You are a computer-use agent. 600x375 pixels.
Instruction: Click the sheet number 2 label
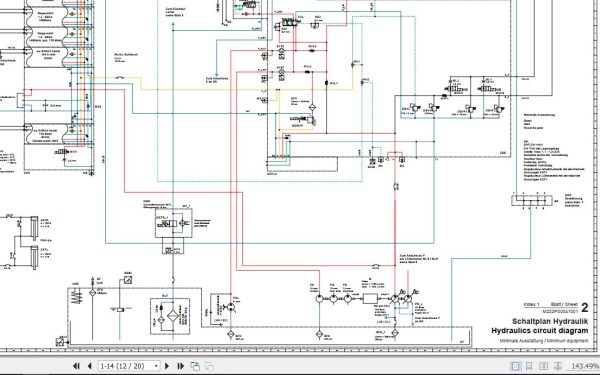(584, 307)
